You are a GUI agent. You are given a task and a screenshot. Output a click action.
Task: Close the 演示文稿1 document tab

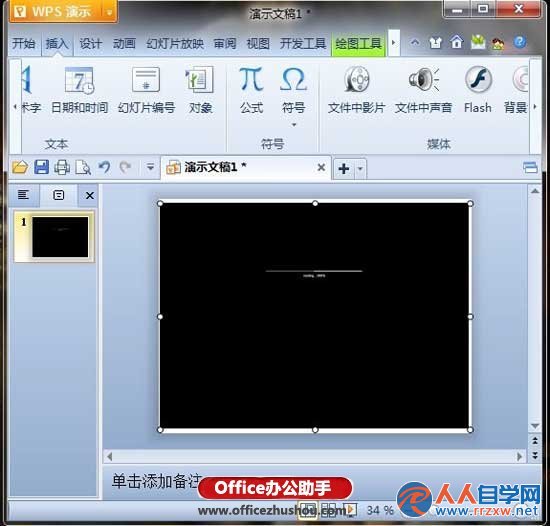pyautogui.click(x=321, y=167)
